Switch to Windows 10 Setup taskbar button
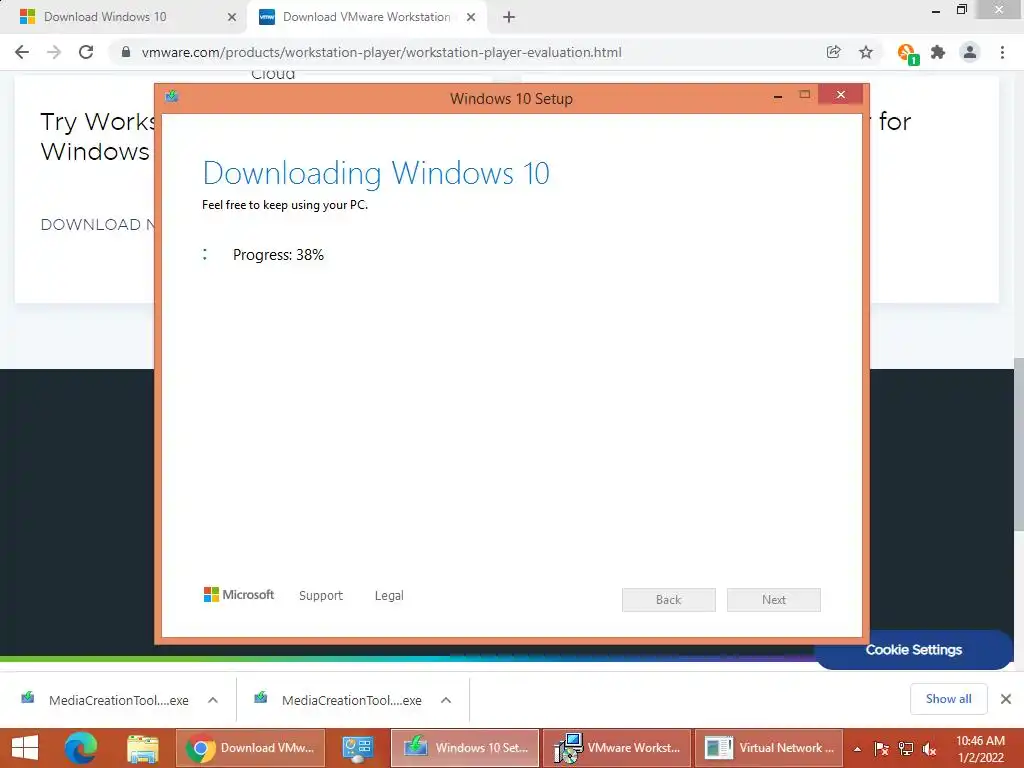The width and height of the screenshot is (1024, 768). click(x=465, y=748)
